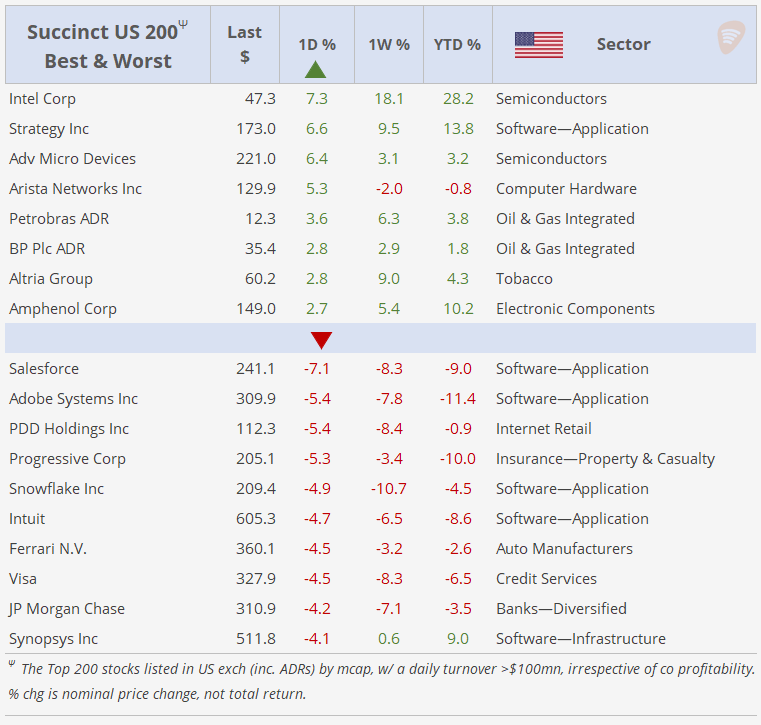The height and width of the screenshot is (725, 761).
Task: Click Synopsys Inc last price 511.8
Action: [x=256, y=639]
